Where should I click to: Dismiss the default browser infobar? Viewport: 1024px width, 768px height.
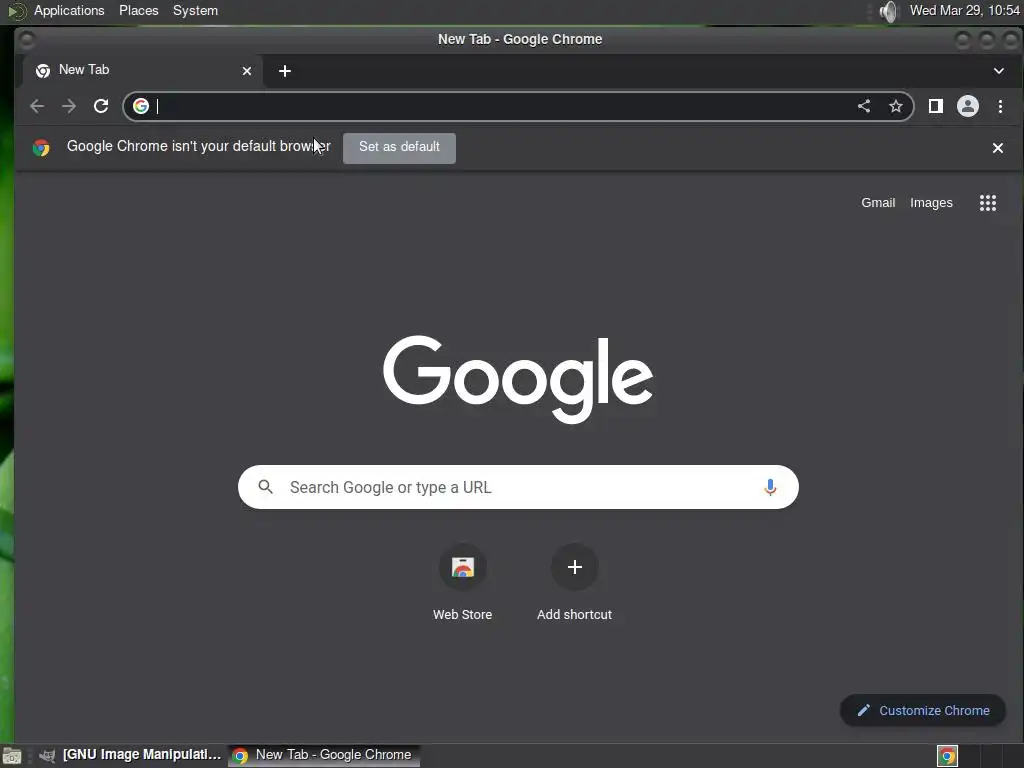tap(997, 148)
